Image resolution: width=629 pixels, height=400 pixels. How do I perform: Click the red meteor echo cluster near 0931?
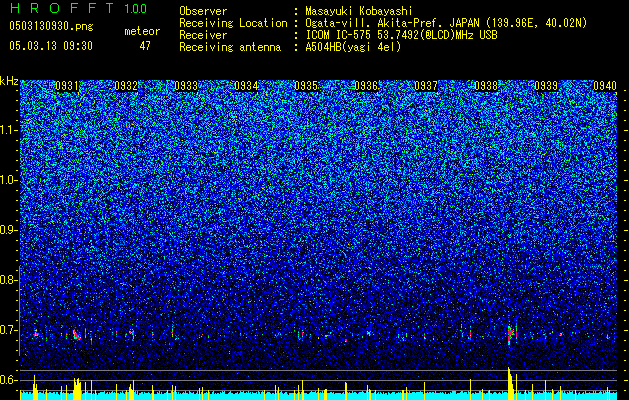point(76,335)
